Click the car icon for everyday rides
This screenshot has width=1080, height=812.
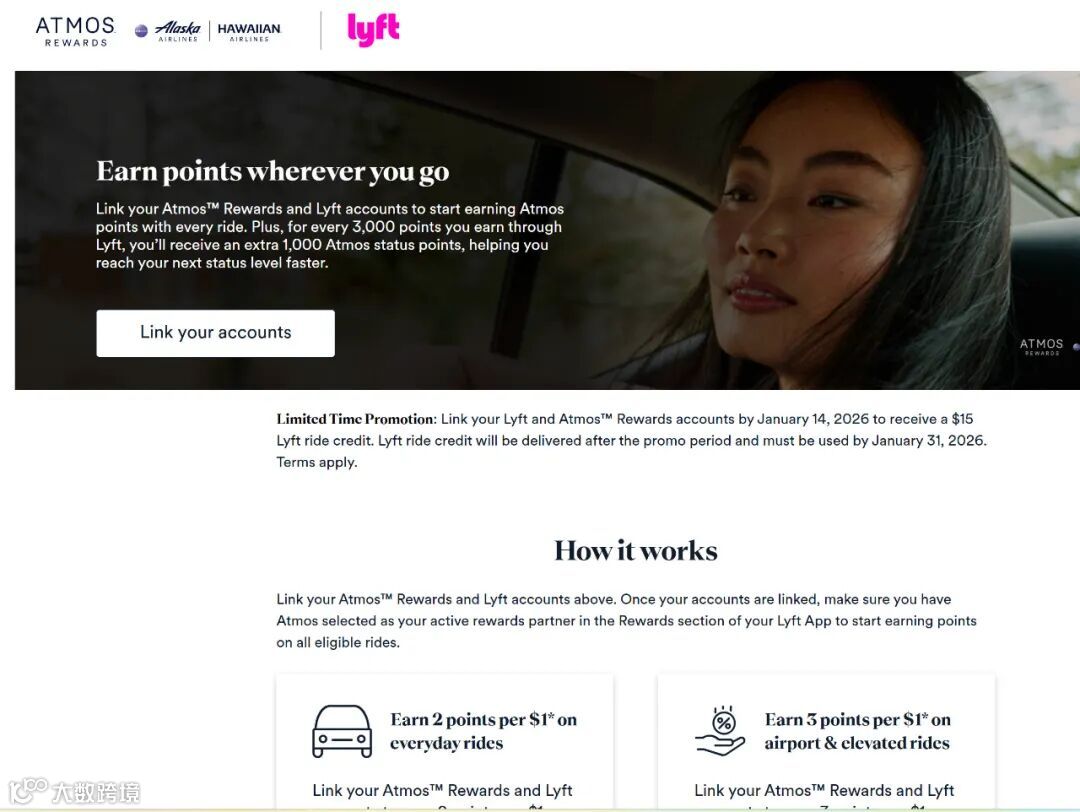tap(342, 731)
